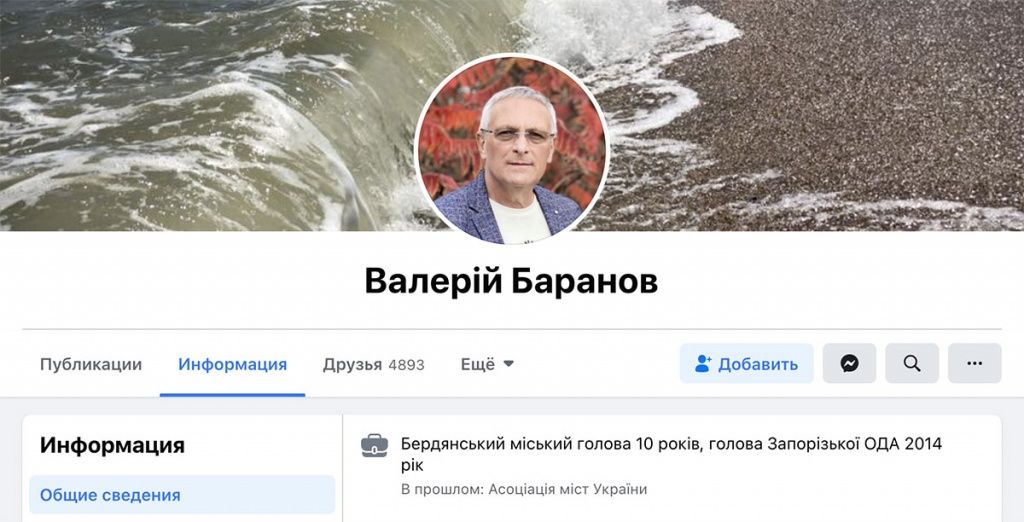The height and width of the screenshot is (522, 1024).
Task: Click the magnifier search profile button
Action: [x=912, y=363]
